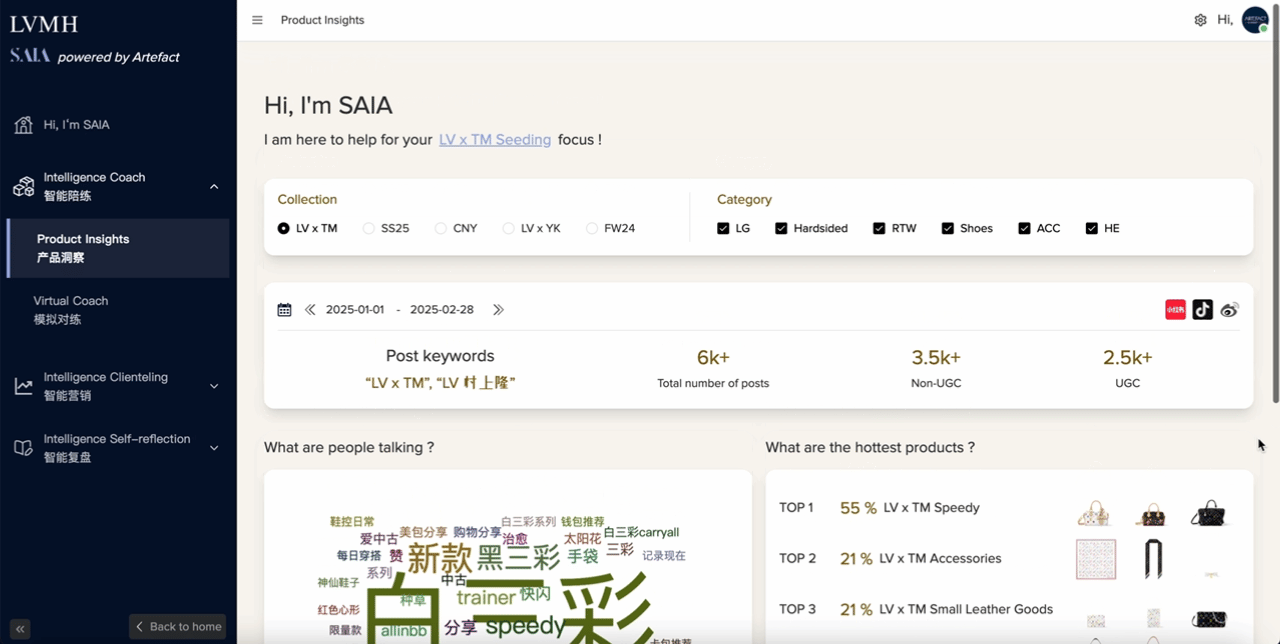The width and height of the screenshot is (1280, 644).
Task: Select the SS25 collection radio
Action: click(x=369, y=228)
